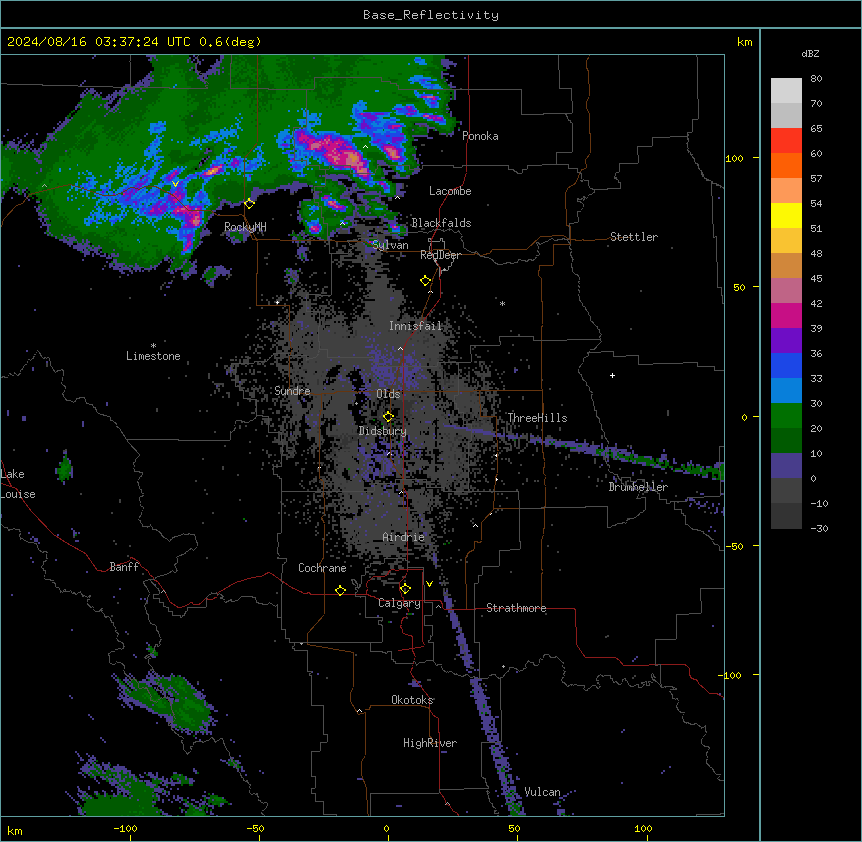
Task: Select the orange 60-57 dBZ legend swatch
Action: [x=786, y=165]
